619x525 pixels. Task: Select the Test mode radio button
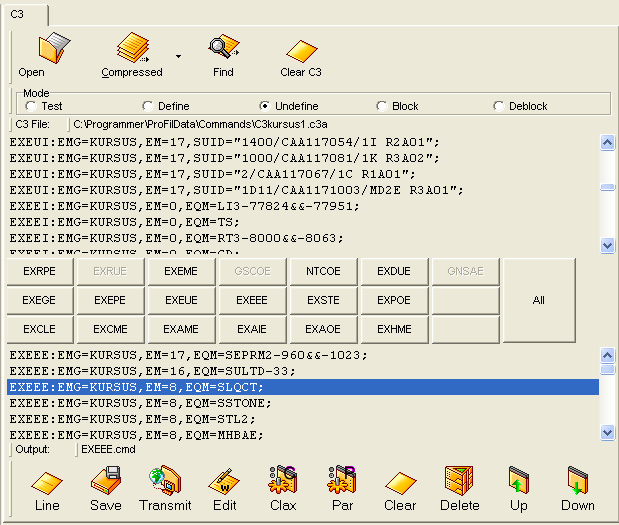coord(31,106)
